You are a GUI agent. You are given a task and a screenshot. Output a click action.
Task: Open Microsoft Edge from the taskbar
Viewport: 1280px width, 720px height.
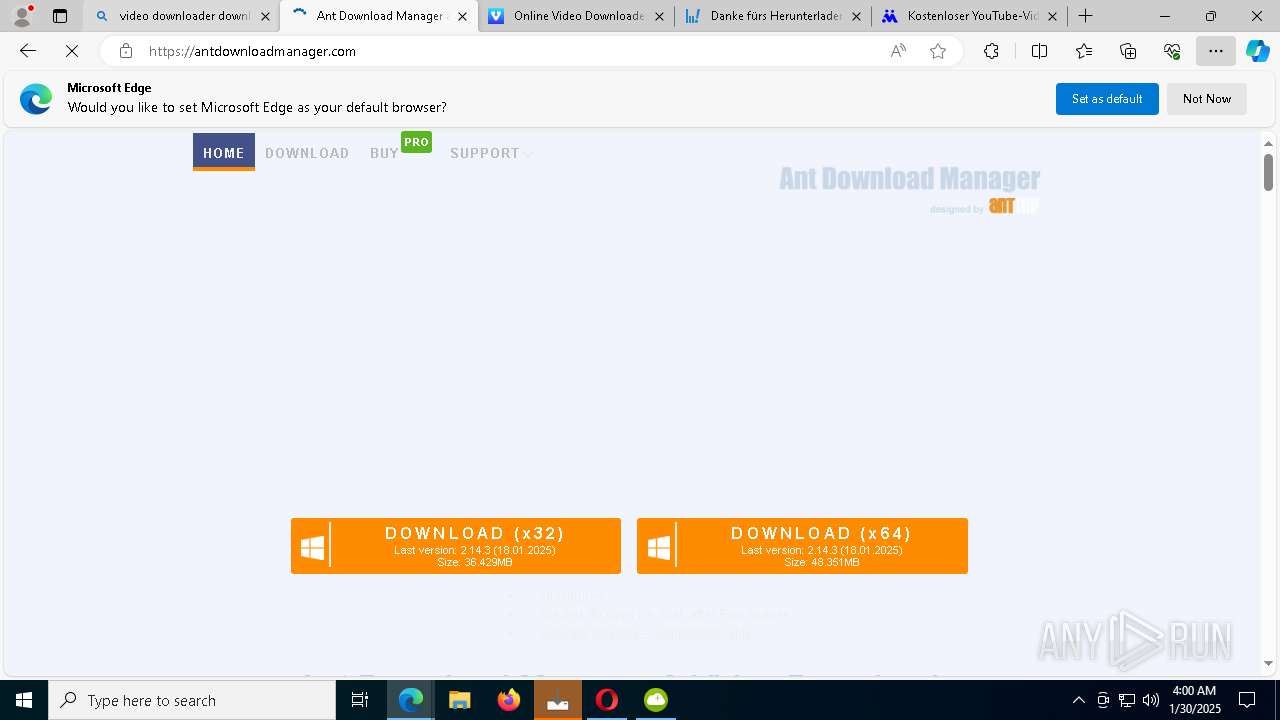[x=411, y=700]
